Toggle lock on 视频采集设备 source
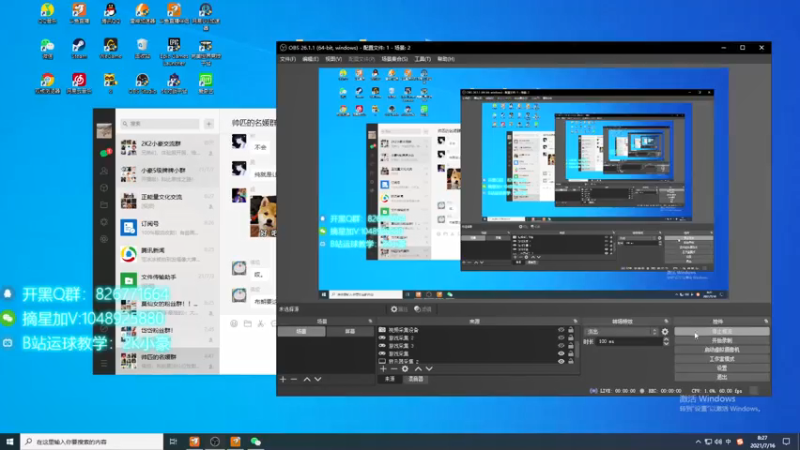The height and width of the screenshot is (450, 800). click(x=571, y=330)
